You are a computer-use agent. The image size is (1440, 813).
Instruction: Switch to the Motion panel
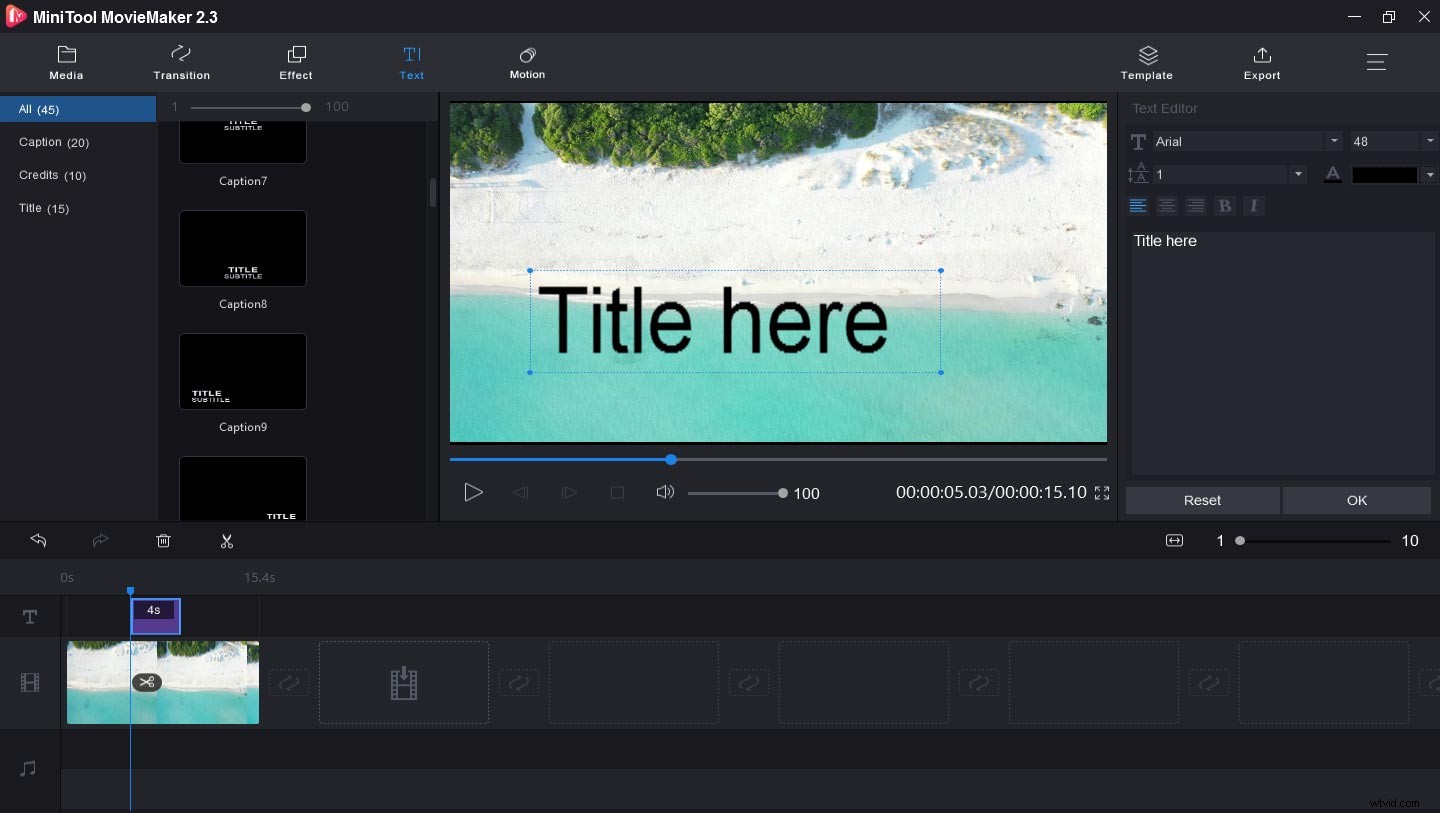pyautogui.click(x=527, y=63)
